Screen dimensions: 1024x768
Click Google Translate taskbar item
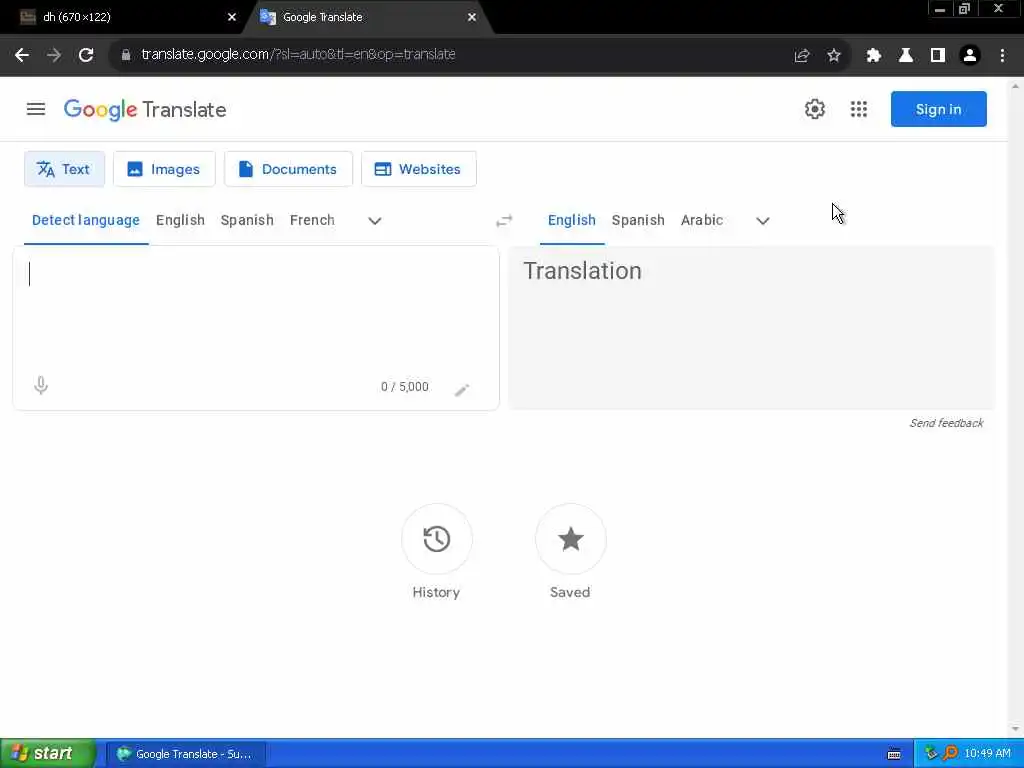[185, 754]
